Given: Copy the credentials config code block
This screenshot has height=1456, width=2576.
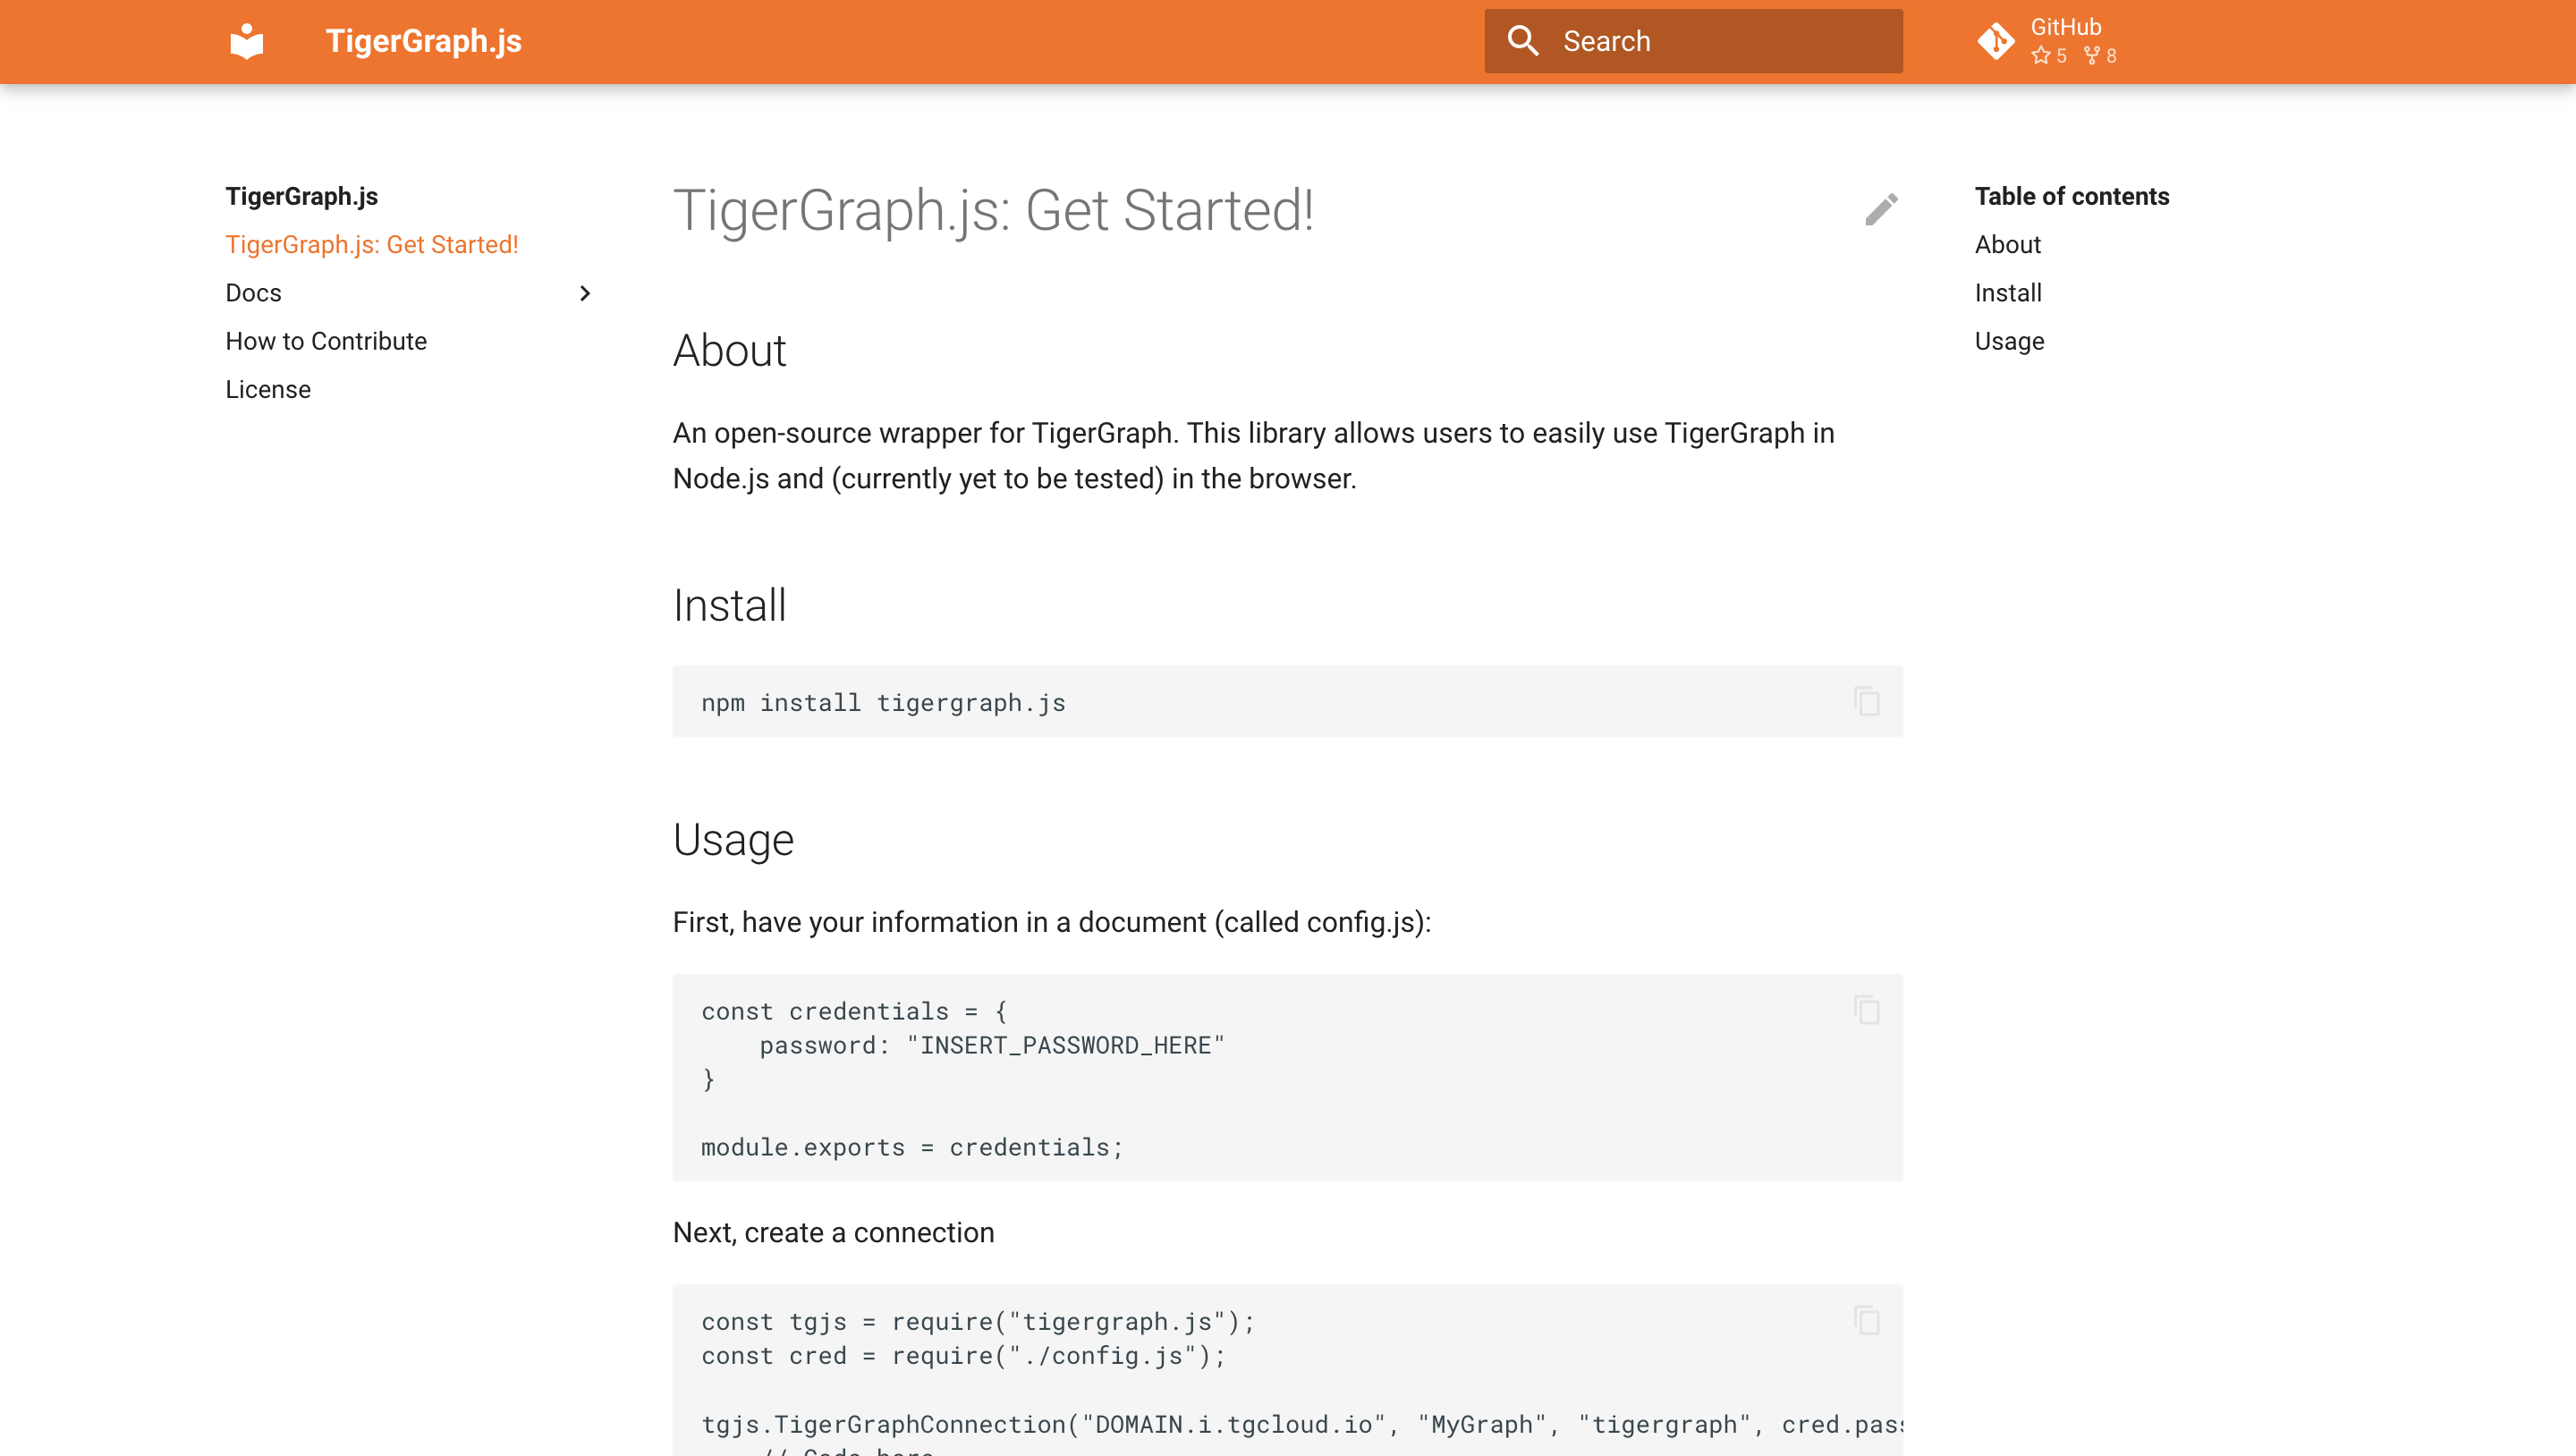Looking at the screenshot, I should (x=1866, y=1010).
